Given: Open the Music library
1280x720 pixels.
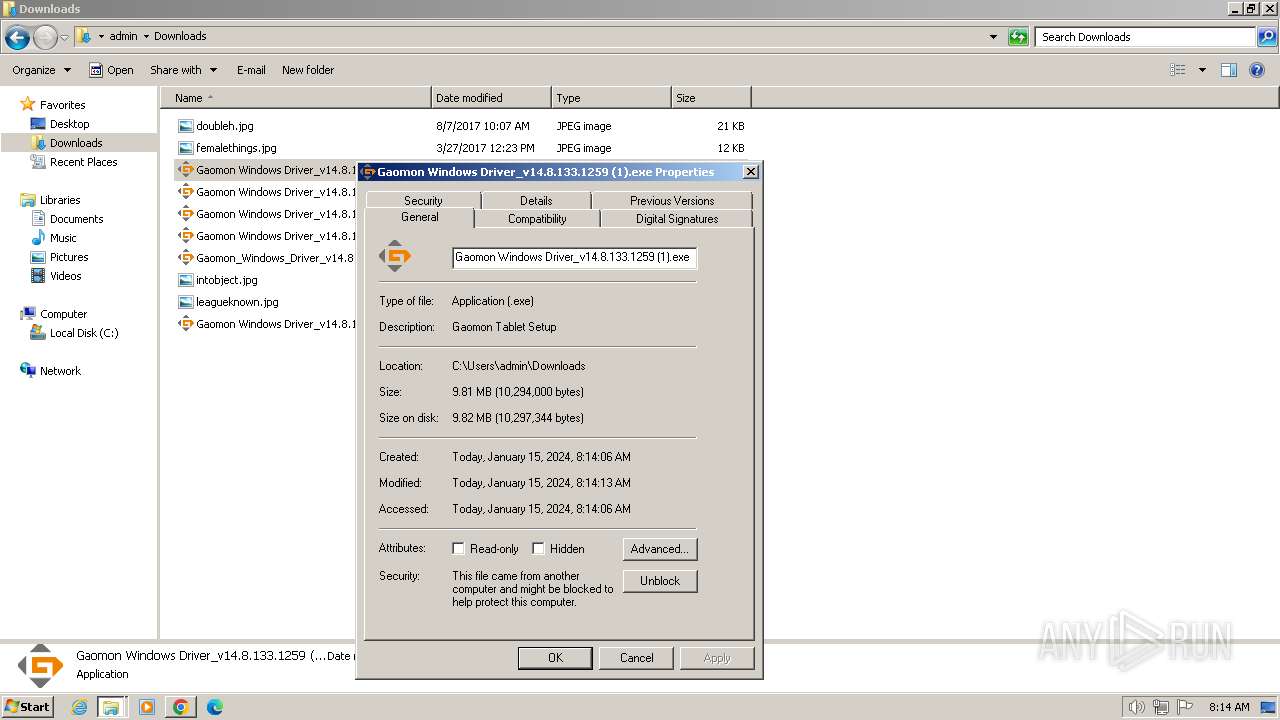Looking at the screenshot, I should [63, 238].
